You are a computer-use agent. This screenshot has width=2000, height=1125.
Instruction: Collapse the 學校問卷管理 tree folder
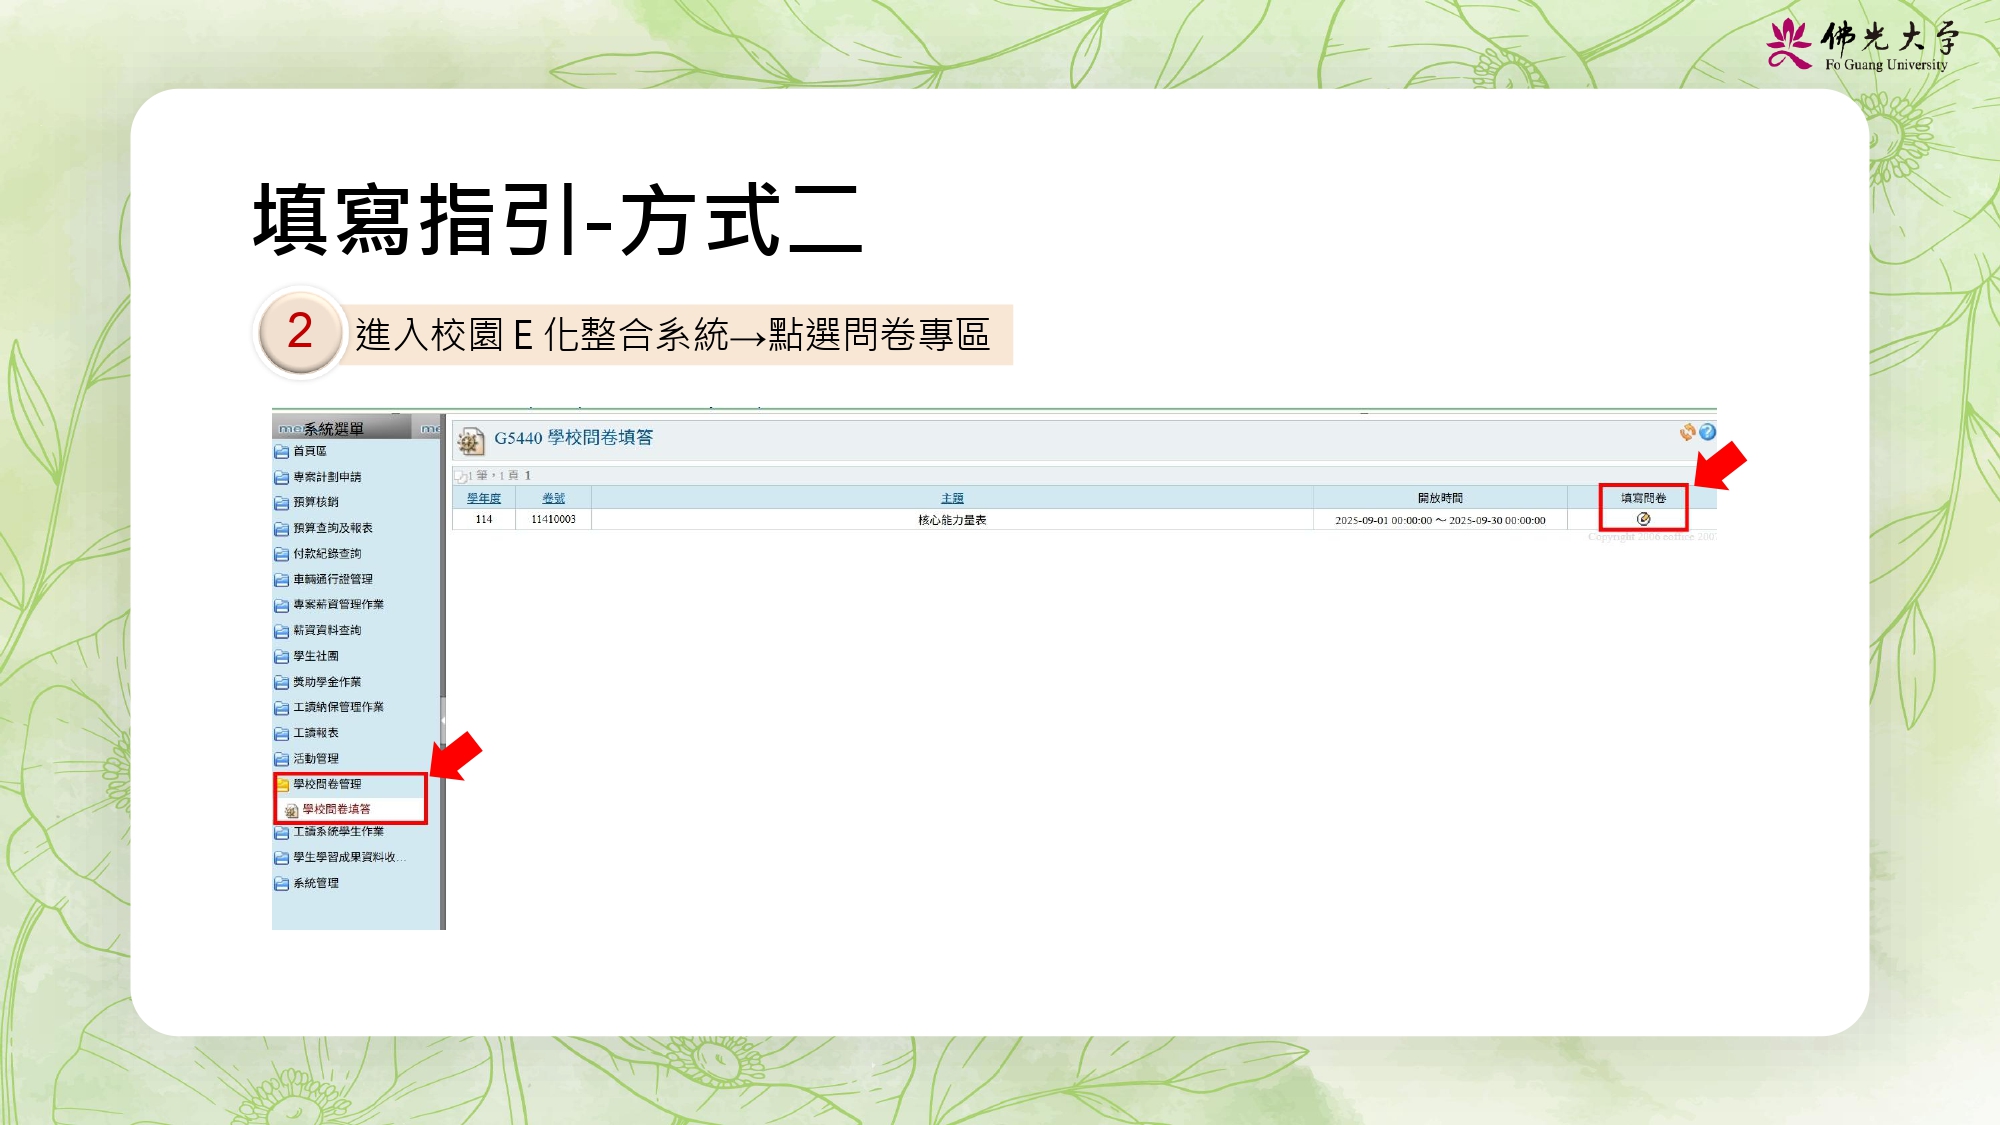(327, 784)
